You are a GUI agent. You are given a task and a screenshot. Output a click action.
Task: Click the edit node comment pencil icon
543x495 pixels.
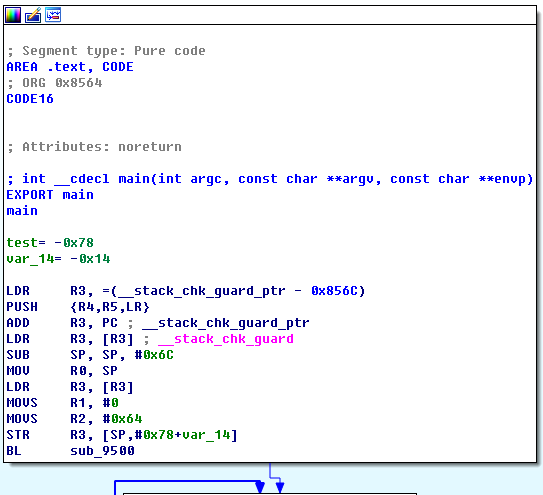tap(33, 15)
